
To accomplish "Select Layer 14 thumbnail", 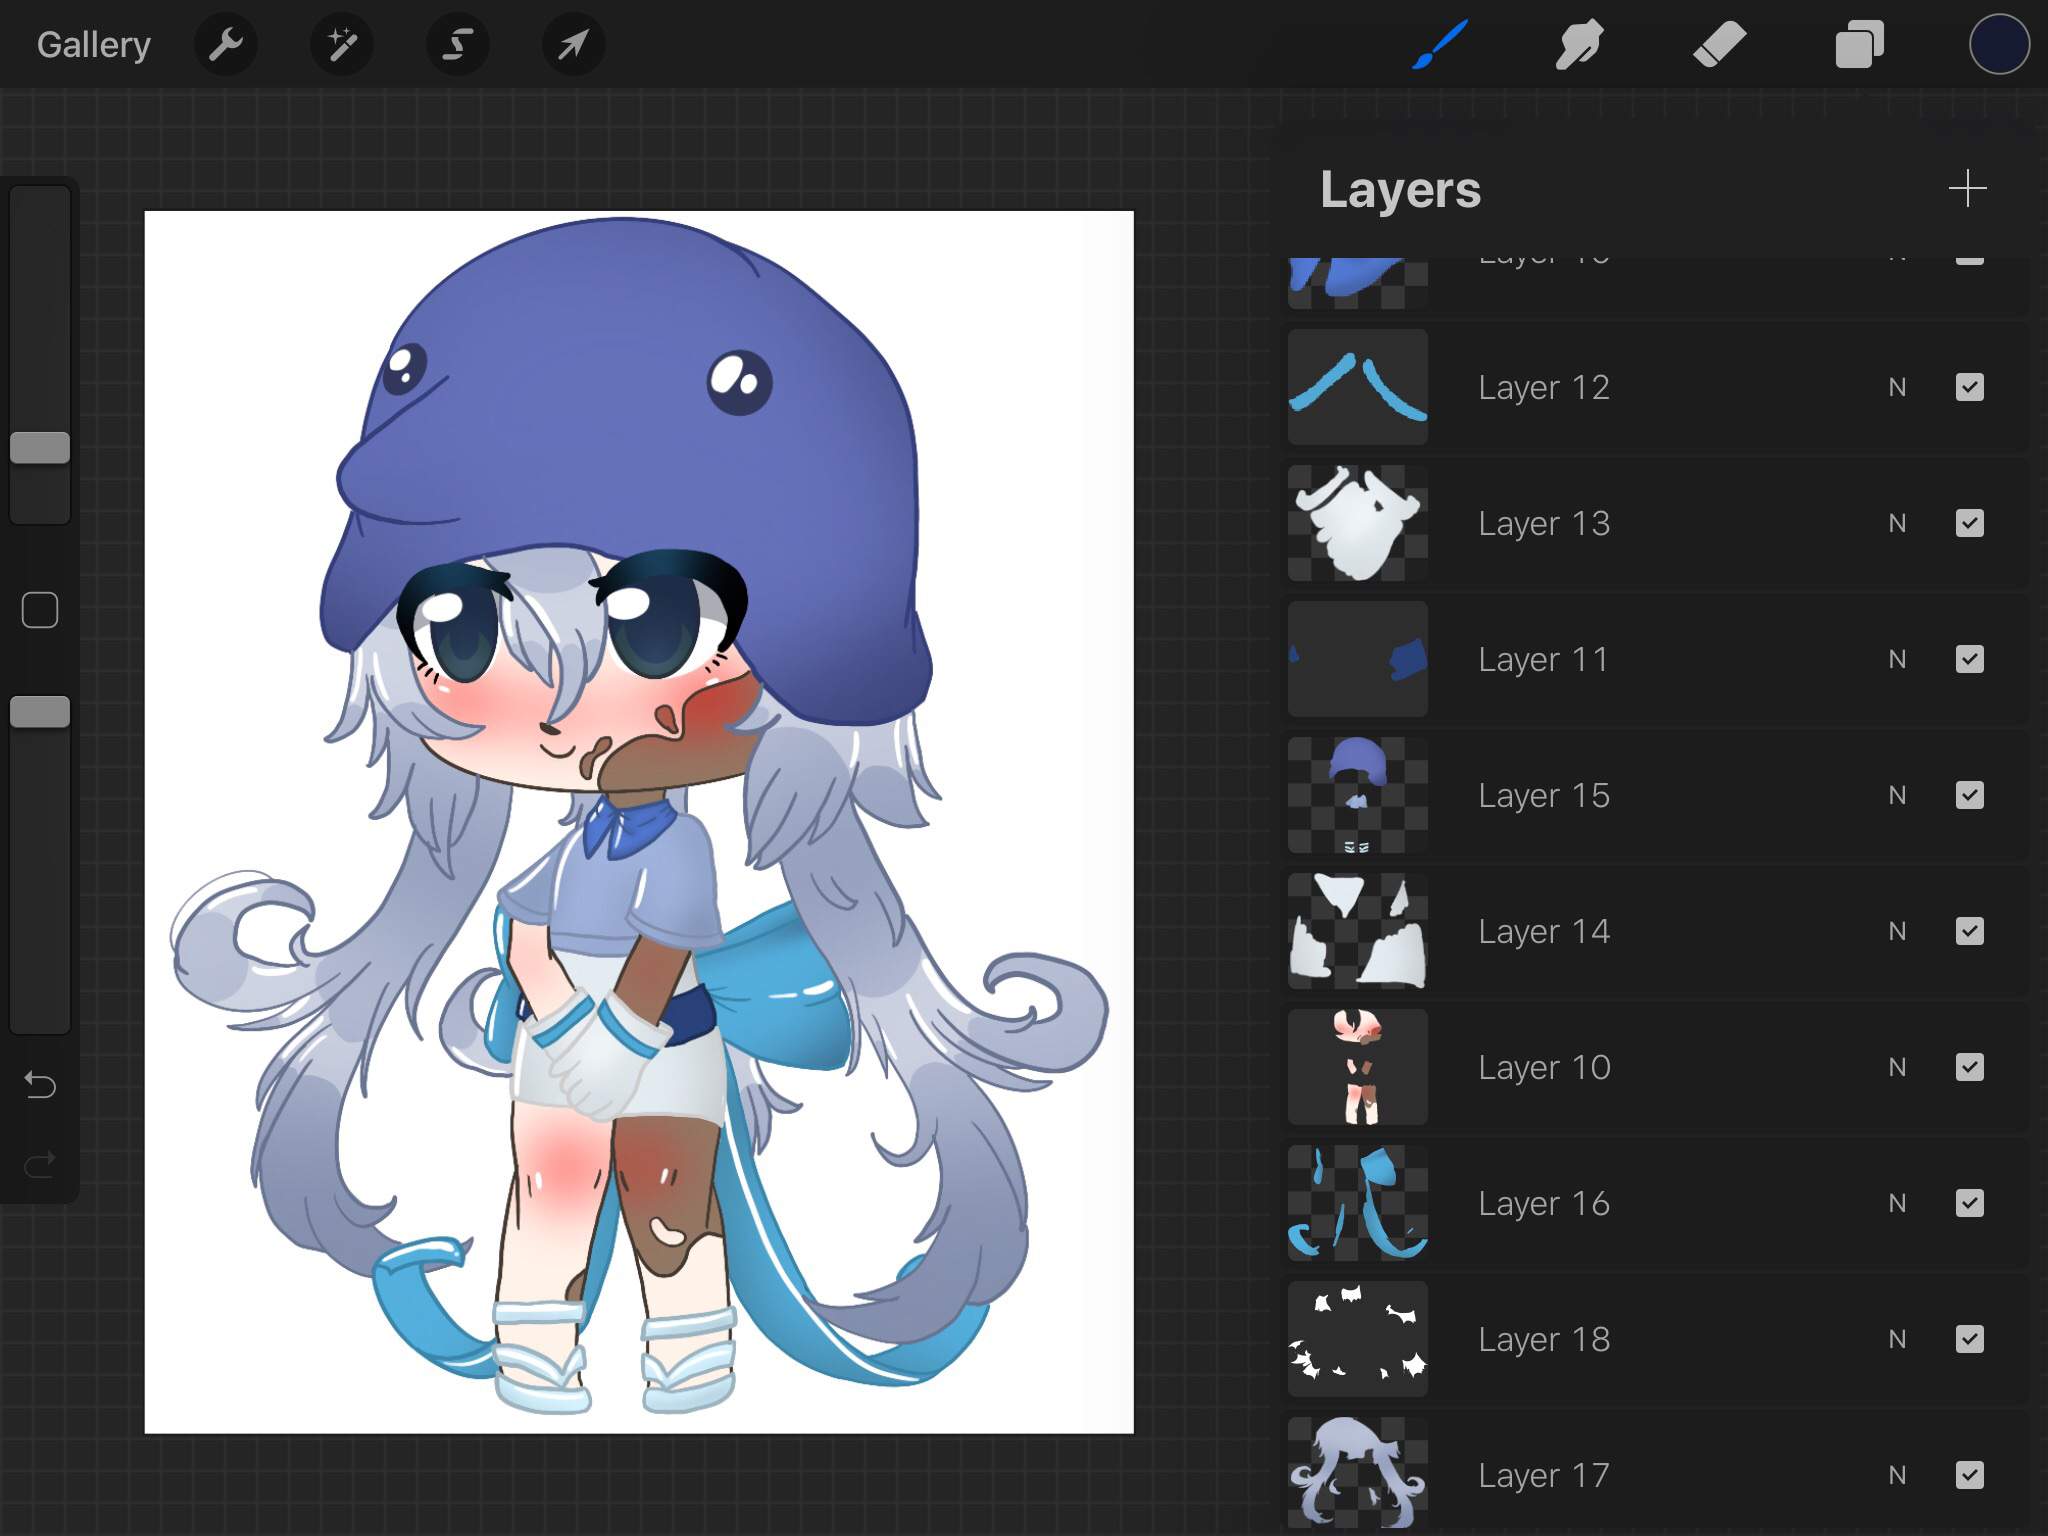I will tap(1357, 931).
